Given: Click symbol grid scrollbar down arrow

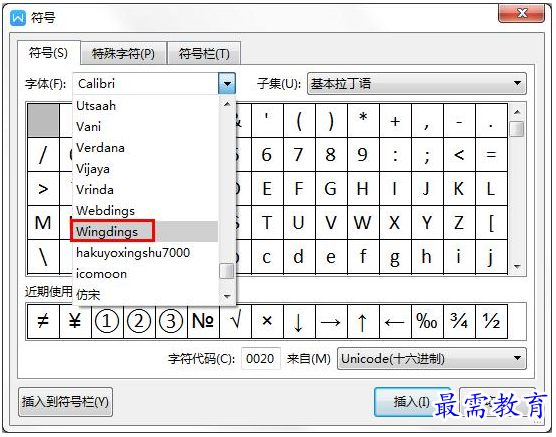Looking at the screenshot, I should (x=517, y=266).
